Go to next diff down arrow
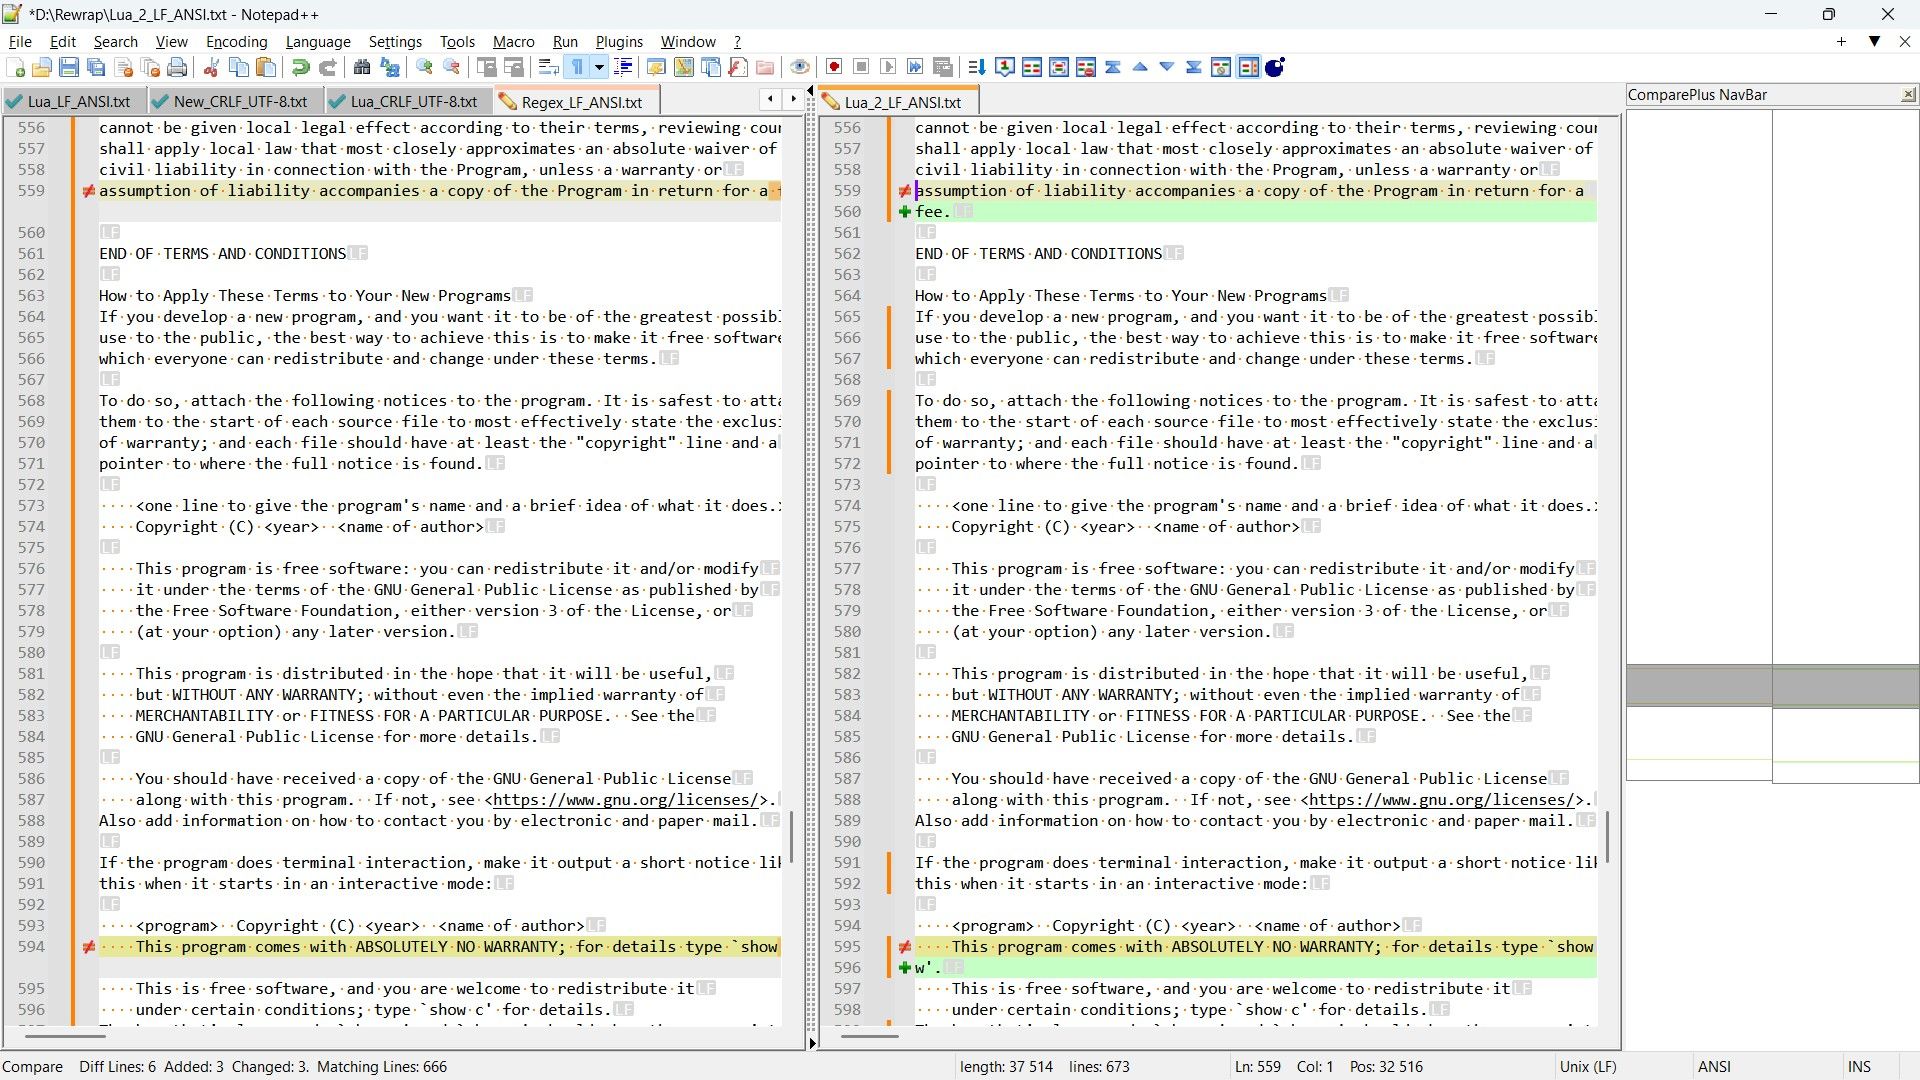 (x=1167, y=67)
